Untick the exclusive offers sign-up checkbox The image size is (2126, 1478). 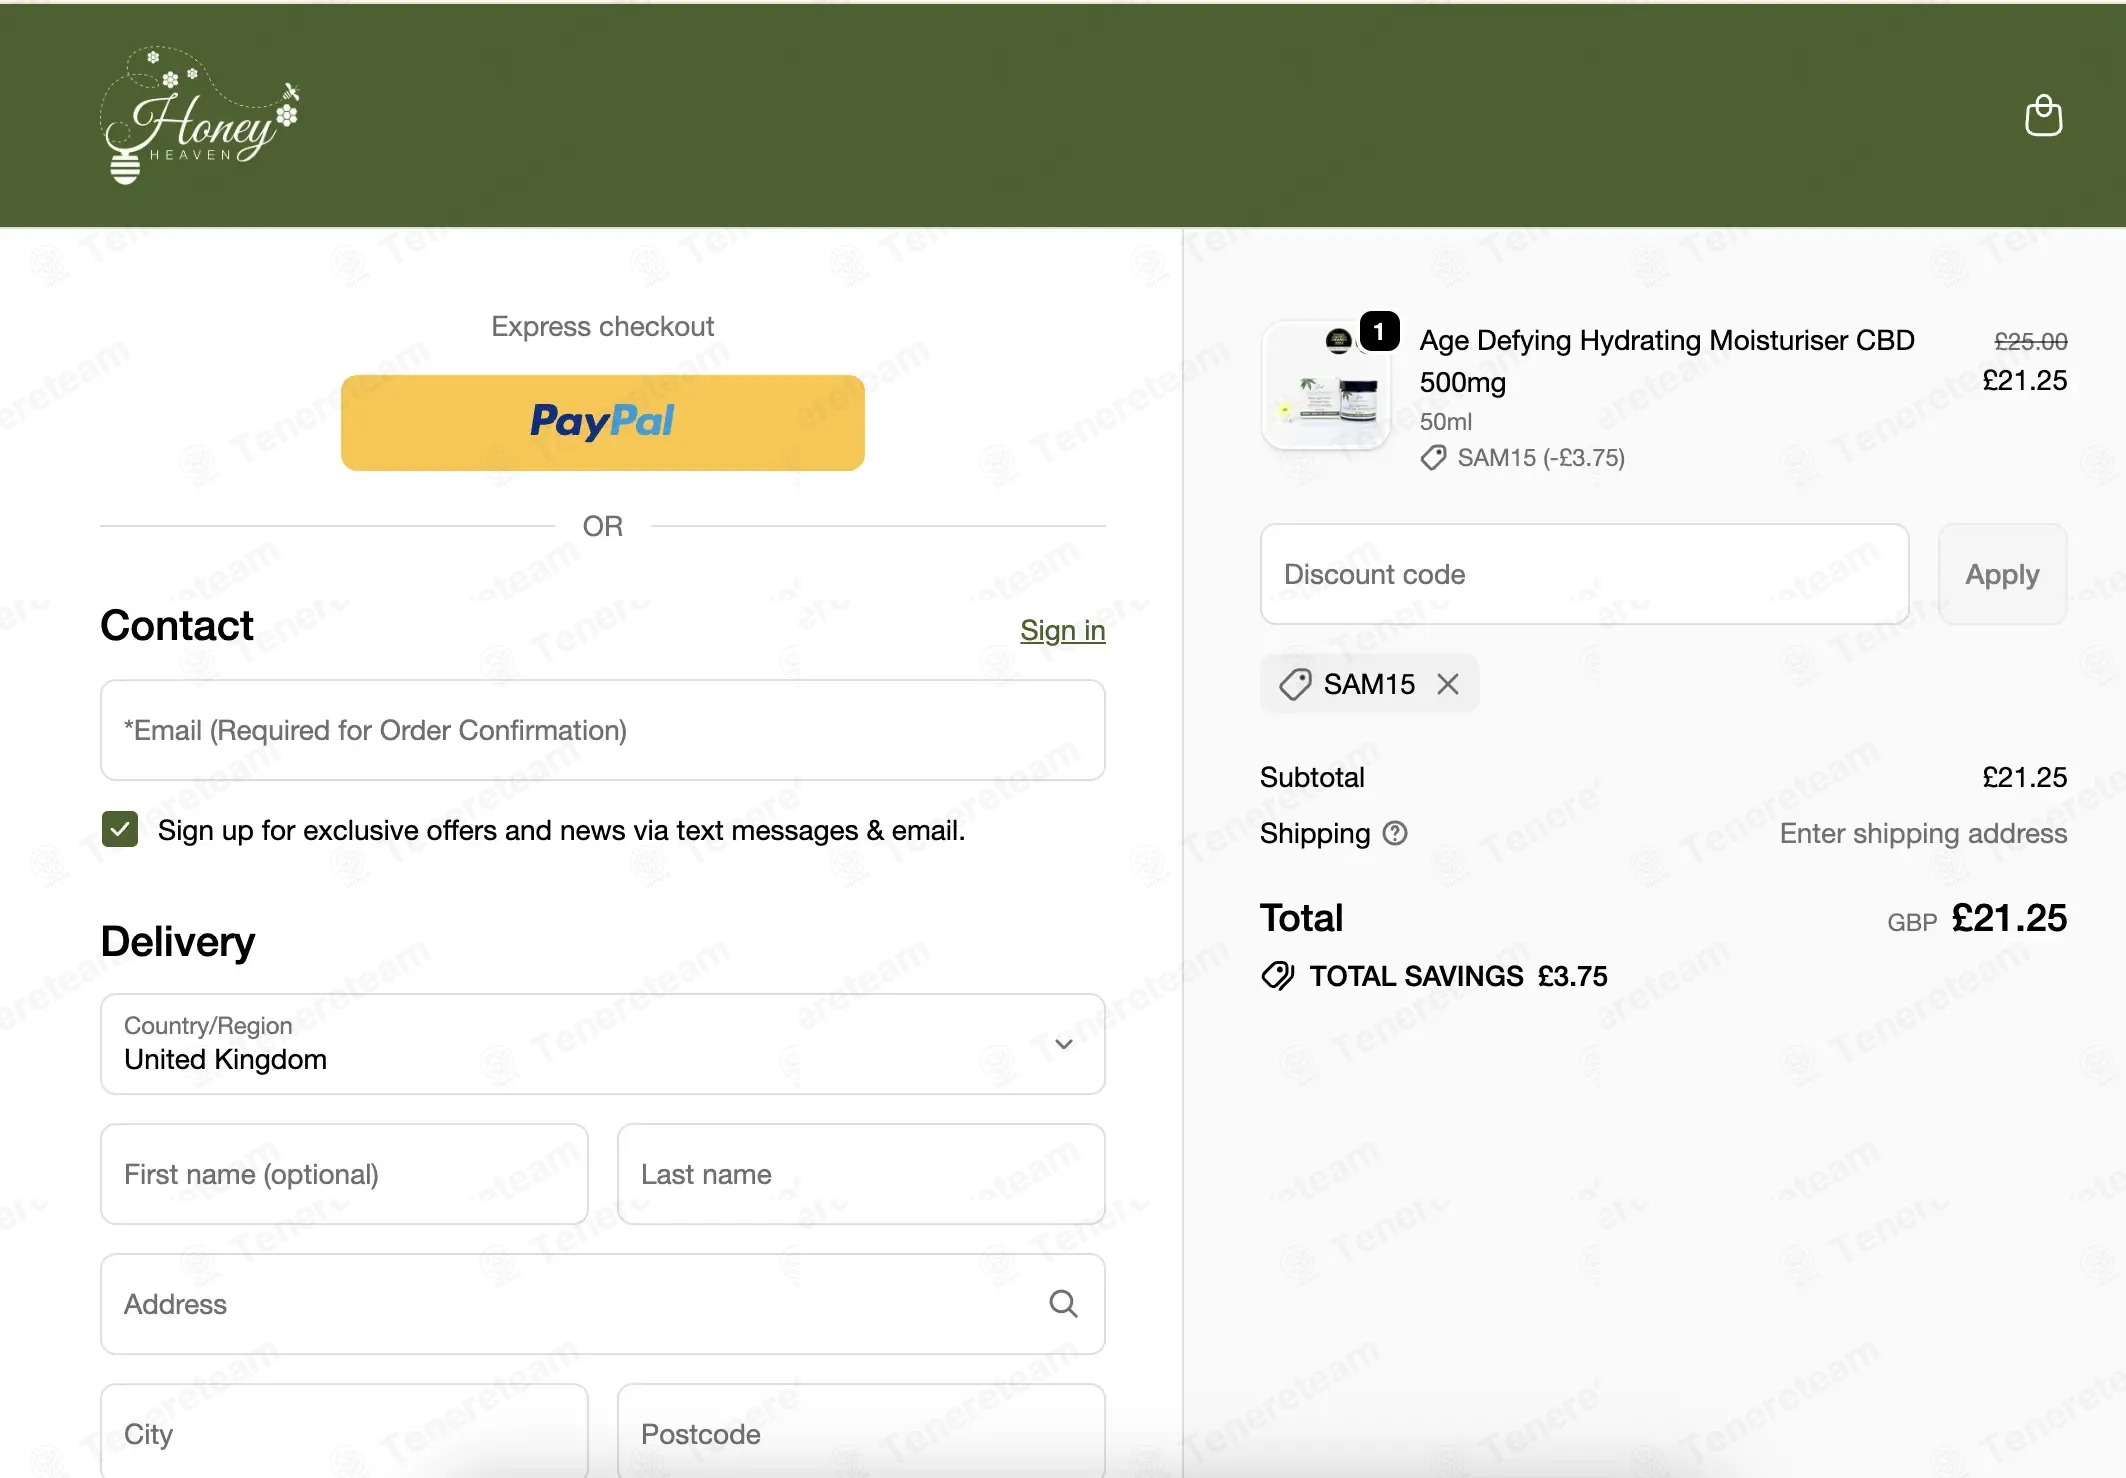120,829
